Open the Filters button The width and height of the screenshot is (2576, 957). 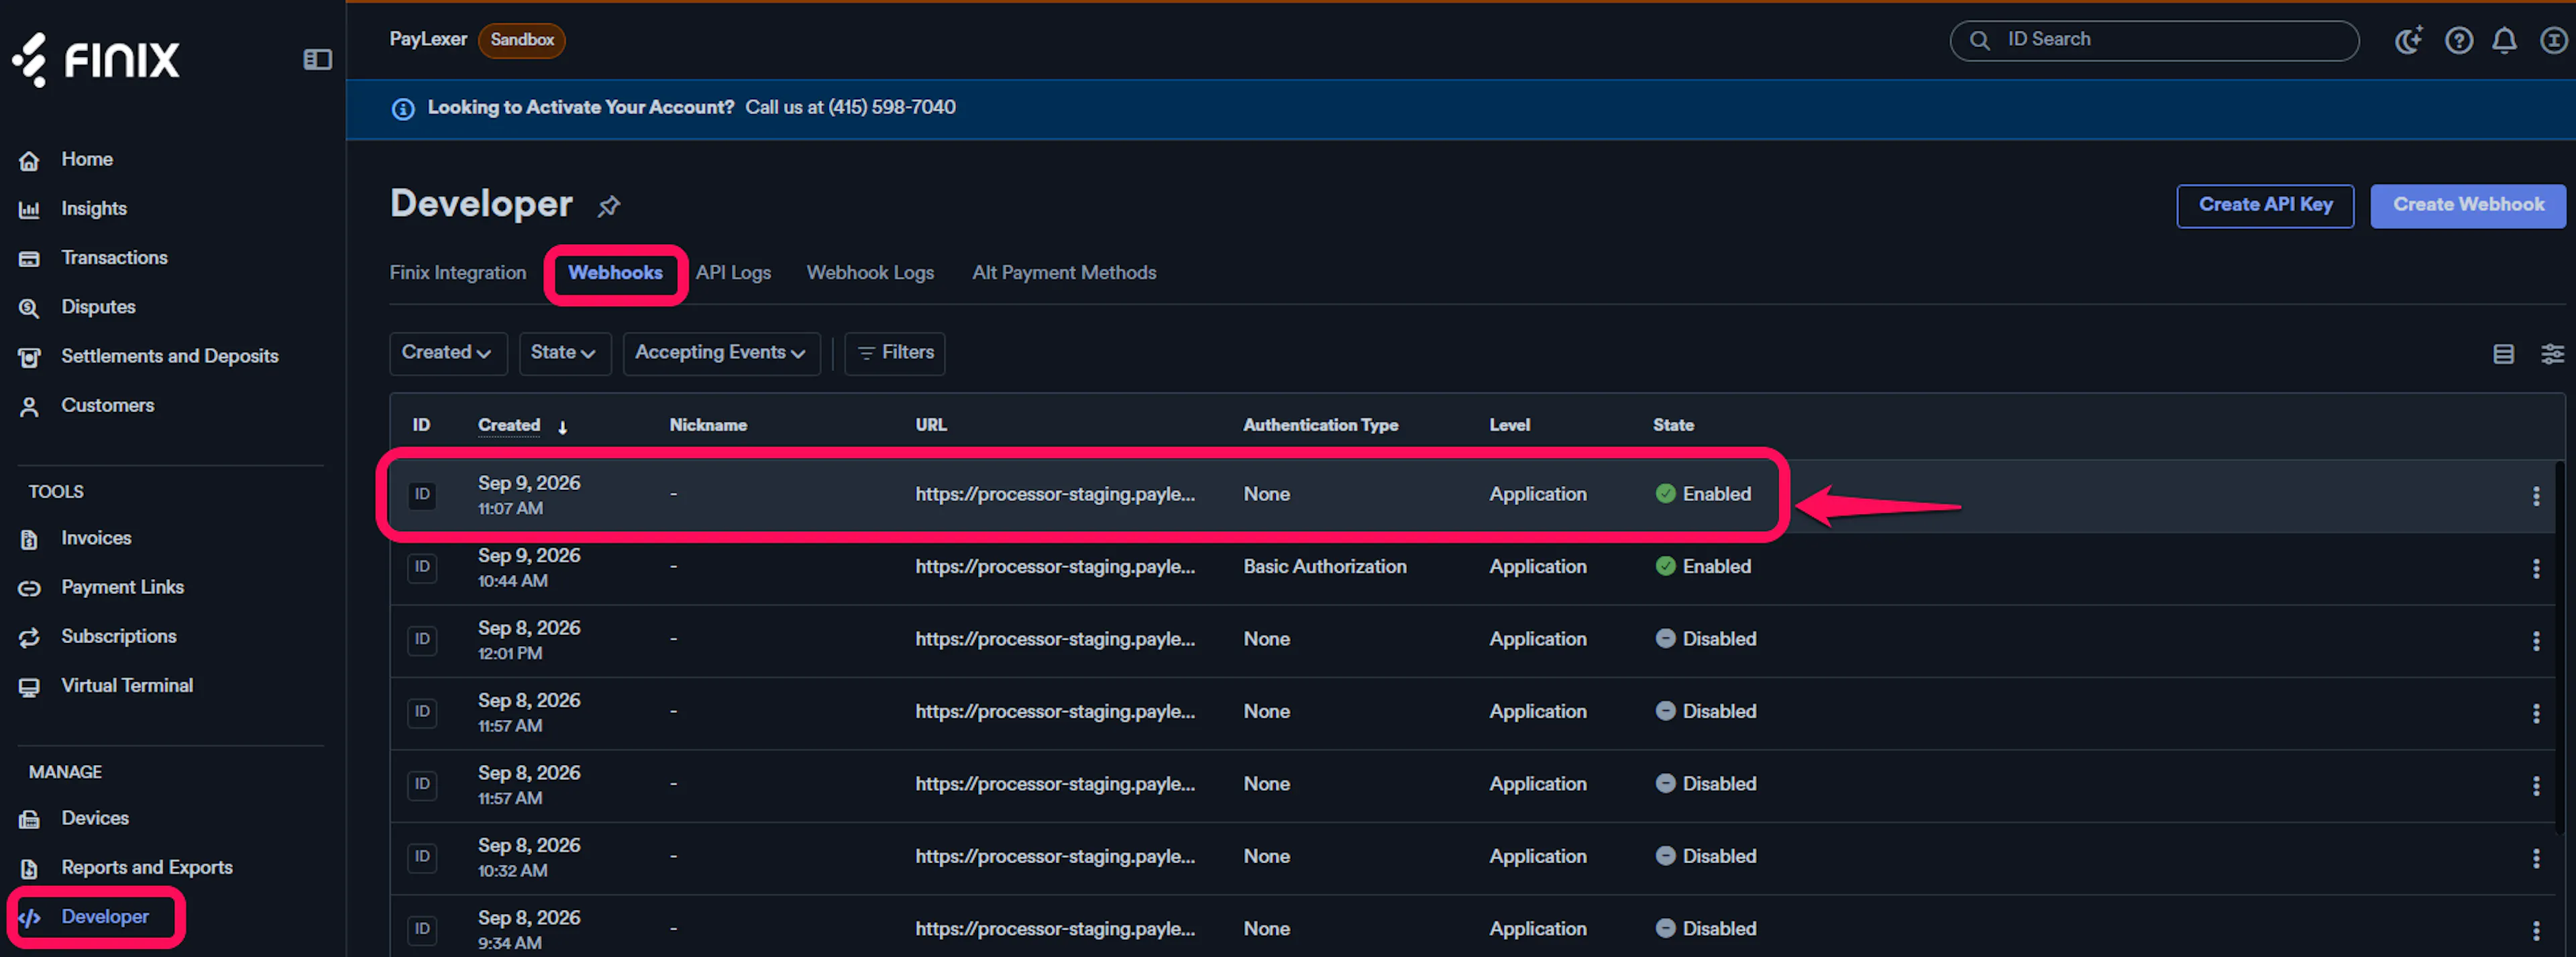895,353
